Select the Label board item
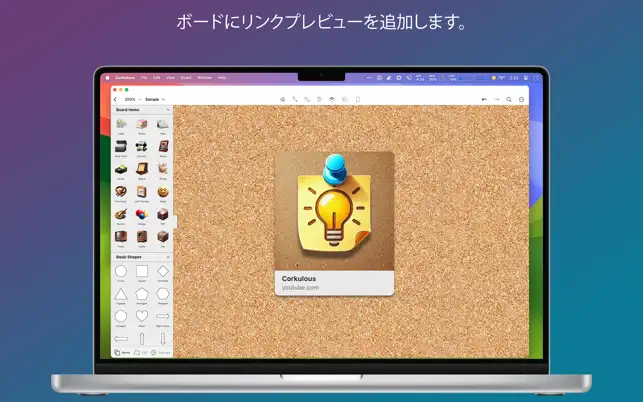Image resolution: width=643 pixels, height=402 pixels. click(121, 124)
